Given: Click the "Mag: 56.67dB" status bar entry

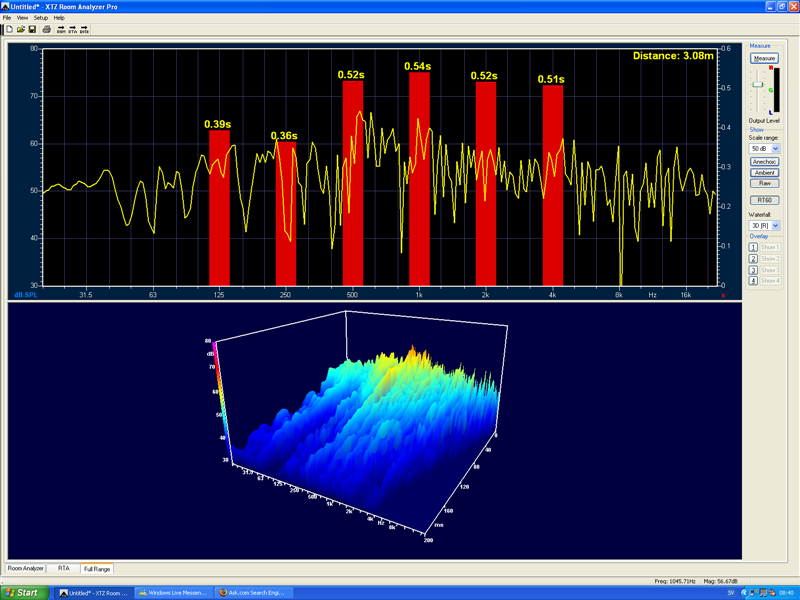Looking at the screenshot, I should click(720, 581).
